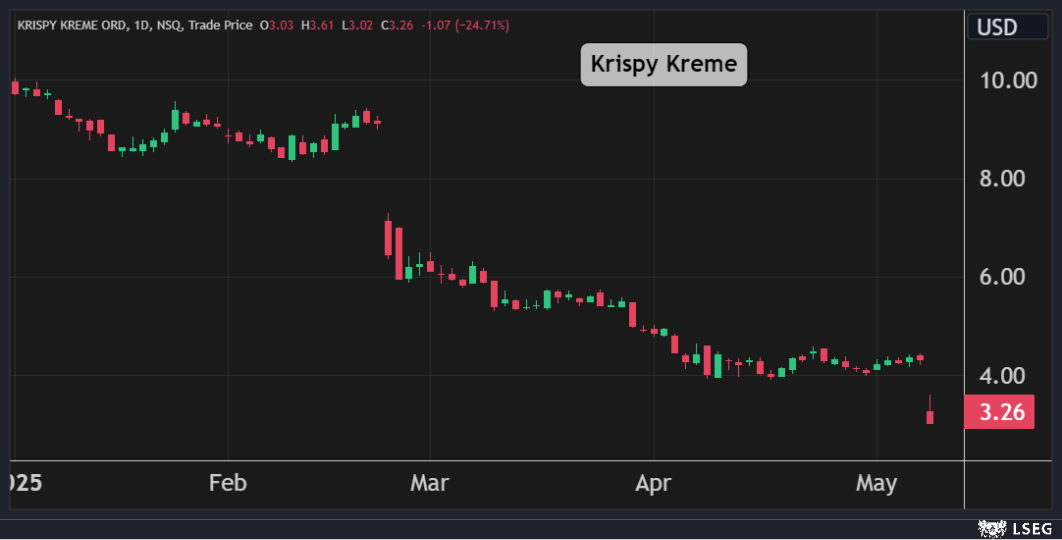The height and width of the screenshot is (540, 1062).
Task: Click the O3.03 open value in header
Action: click(x=277, y=25)
